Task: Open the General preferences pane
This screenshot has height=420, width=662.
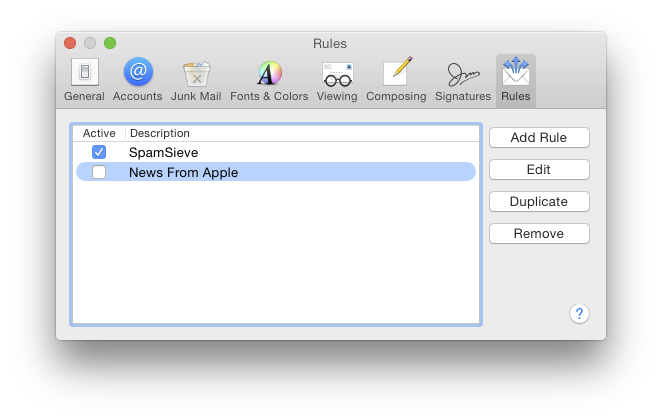Action: 84,80
